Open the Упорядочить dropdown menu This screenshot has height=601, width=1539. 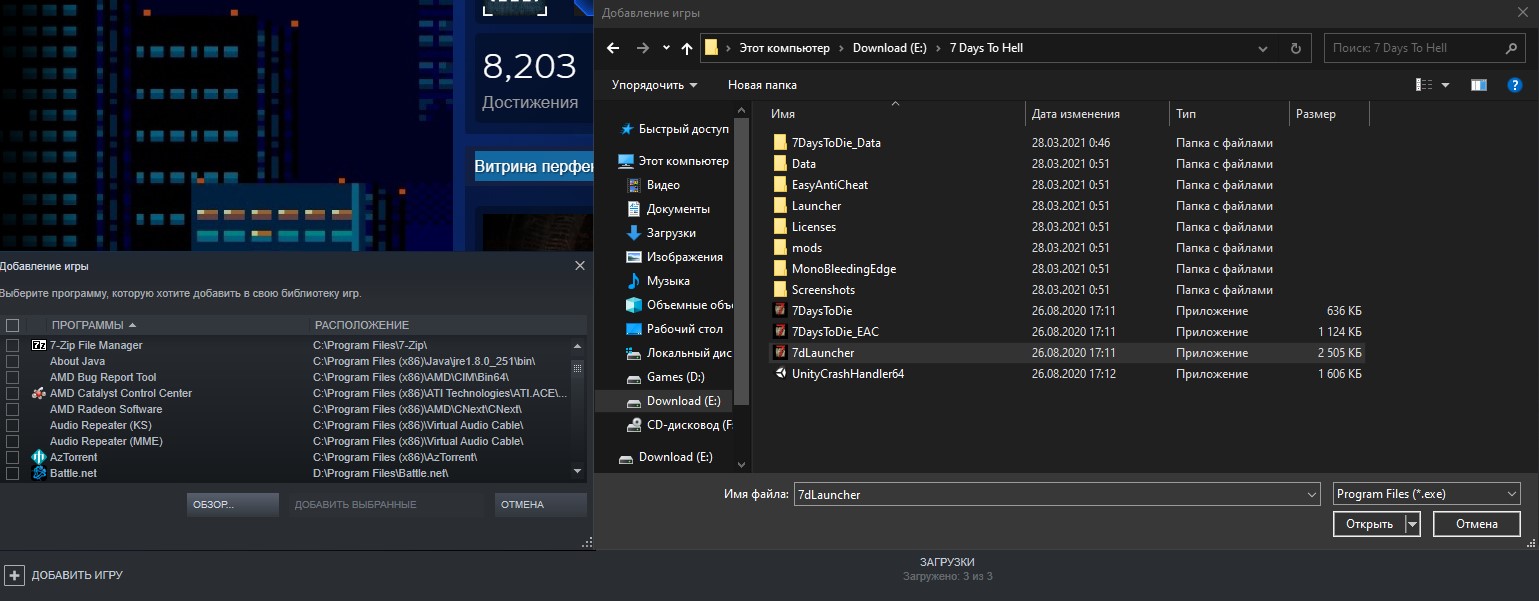coord(655,85)
